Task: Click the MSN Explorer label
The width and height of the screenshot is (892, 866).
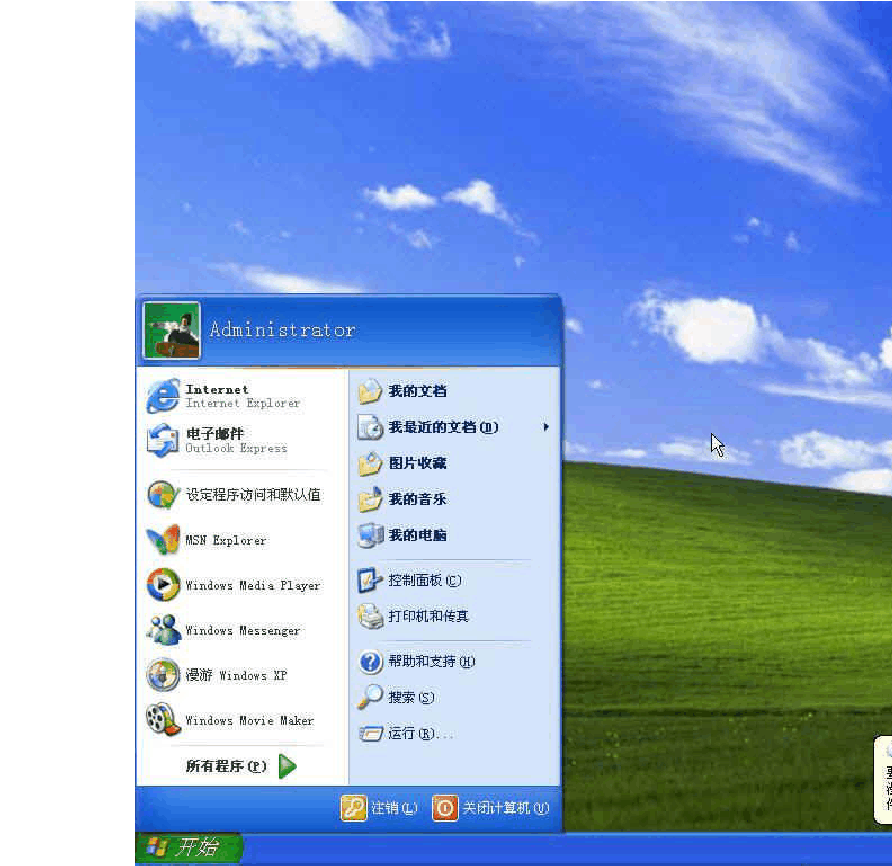Action: pyautogui.click(x=226, y=540)
